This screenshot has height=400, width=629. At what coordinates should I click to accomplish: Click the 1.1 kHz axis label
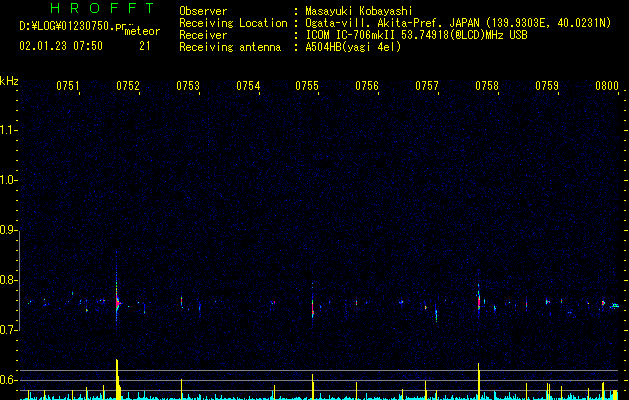[9, 130]
